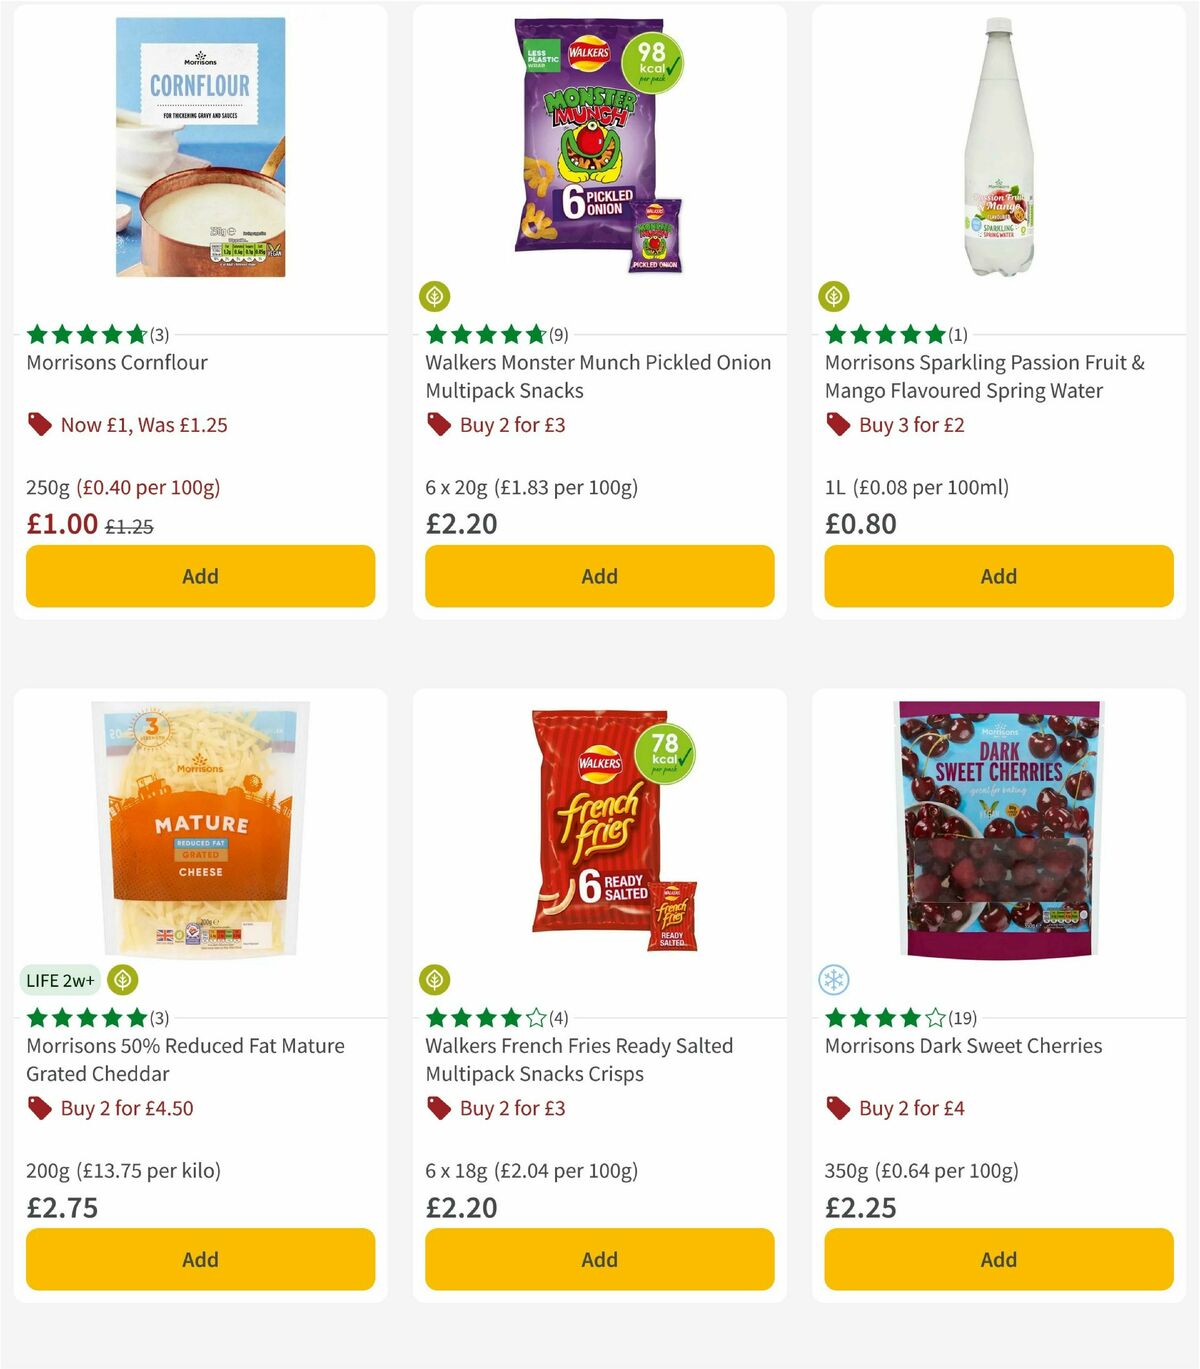
Task: Add Morrisons Cornflour to basket
Action: (x=200, y=576)
